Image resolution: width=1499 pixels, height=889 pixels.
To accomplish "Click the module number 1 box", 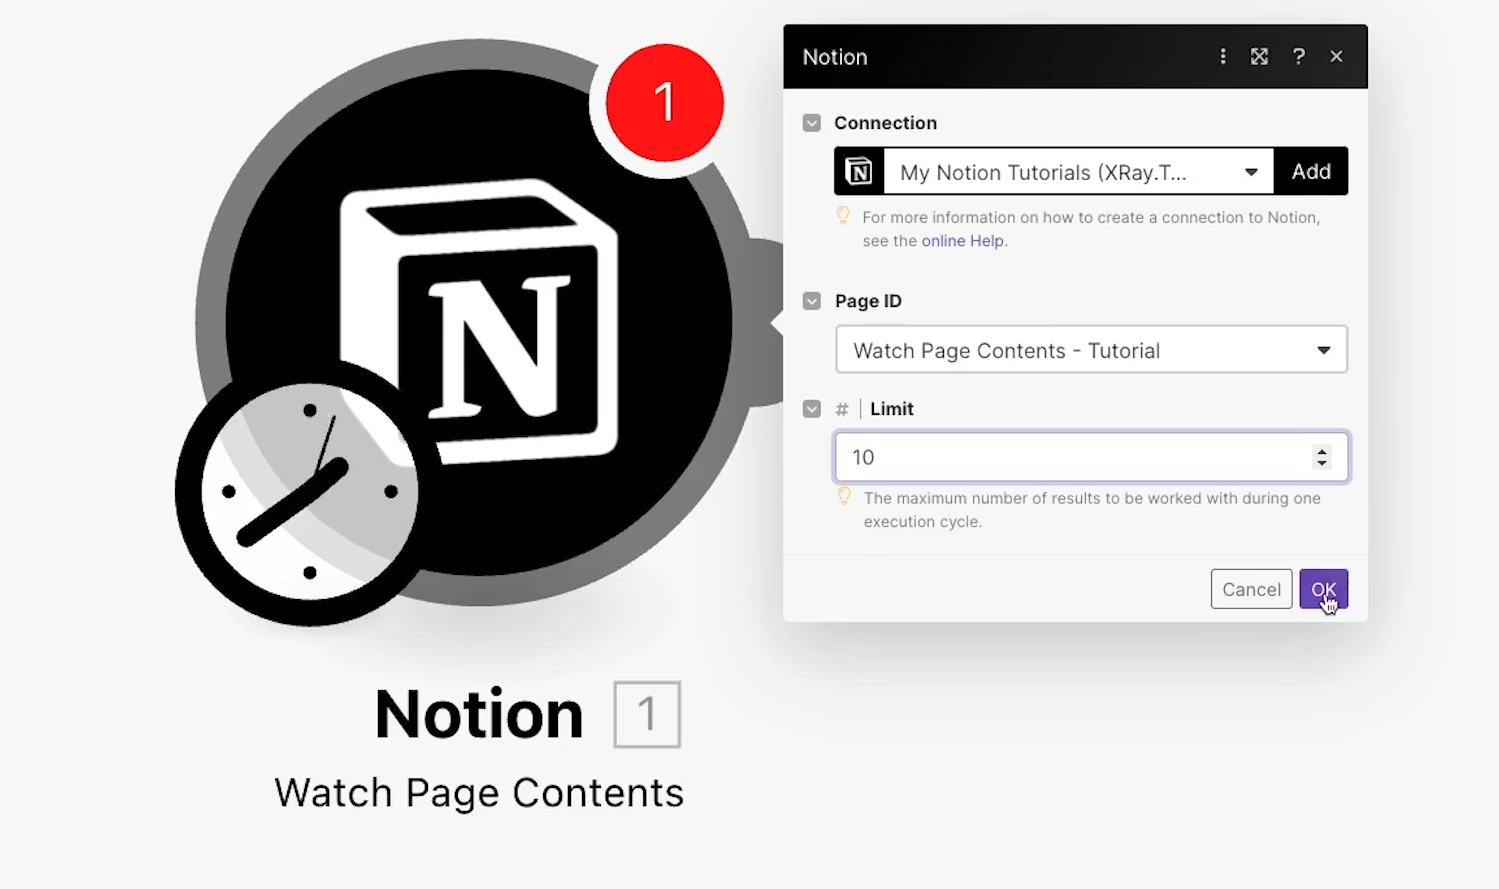I will (647, 714).
